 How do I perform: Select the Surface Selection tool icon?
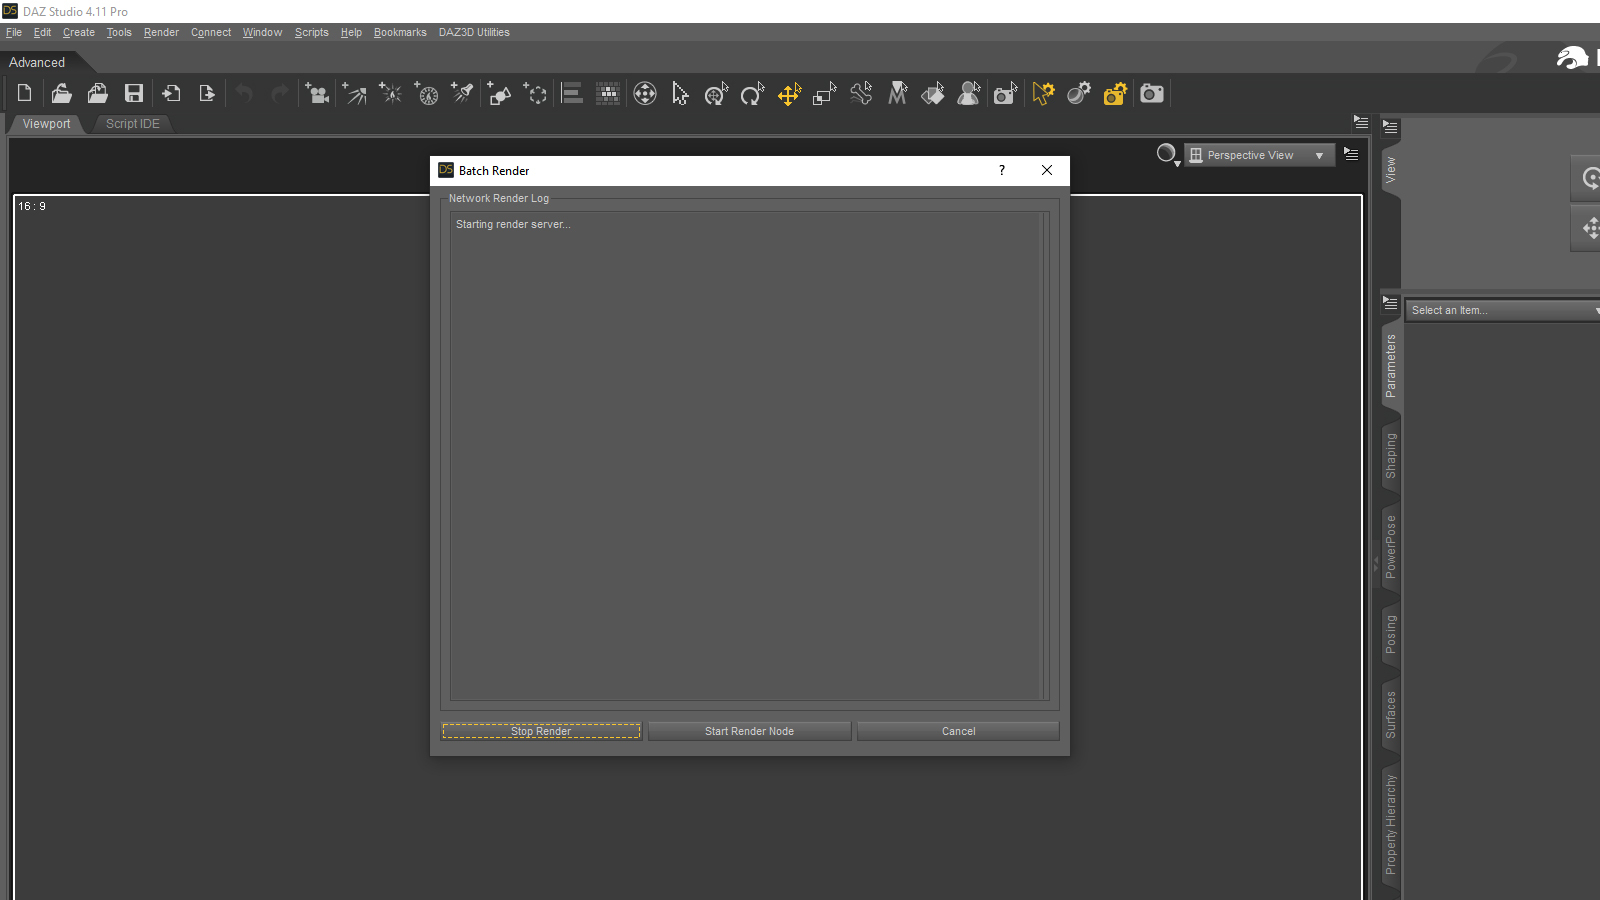tap(933, 94)
